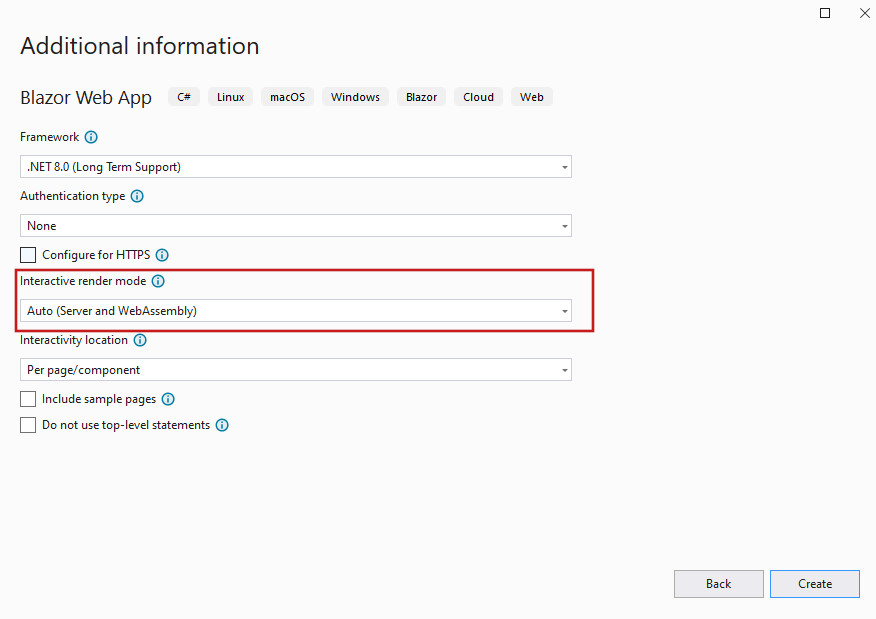Image resolution: width=876 pixels, height=619 pixels.
Task: Click the Blazor tag
Action: (x=421, y=97)
